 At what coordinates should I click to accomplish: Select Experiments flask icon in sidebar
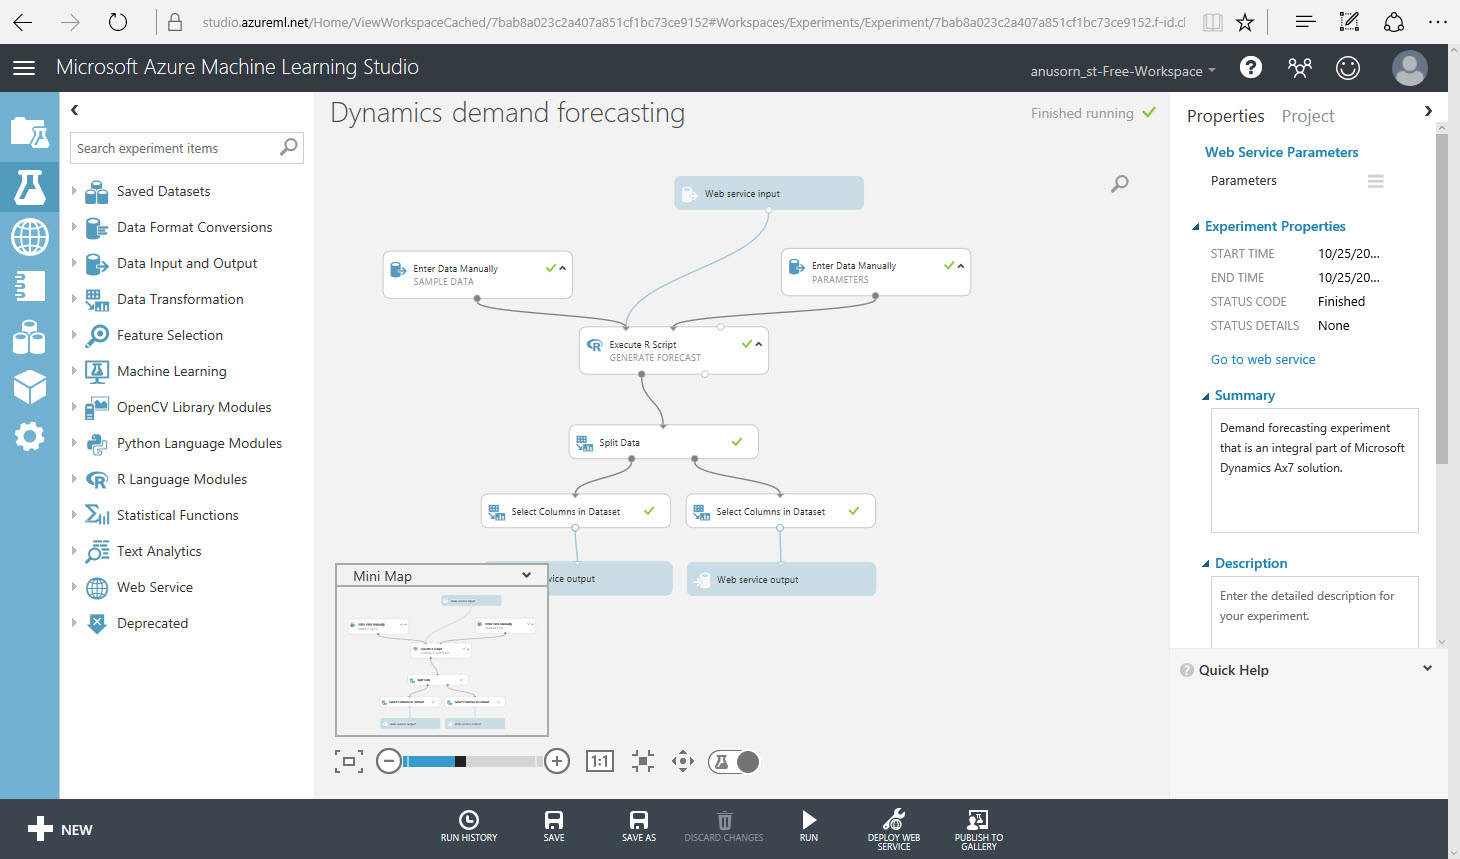[29, 186]
